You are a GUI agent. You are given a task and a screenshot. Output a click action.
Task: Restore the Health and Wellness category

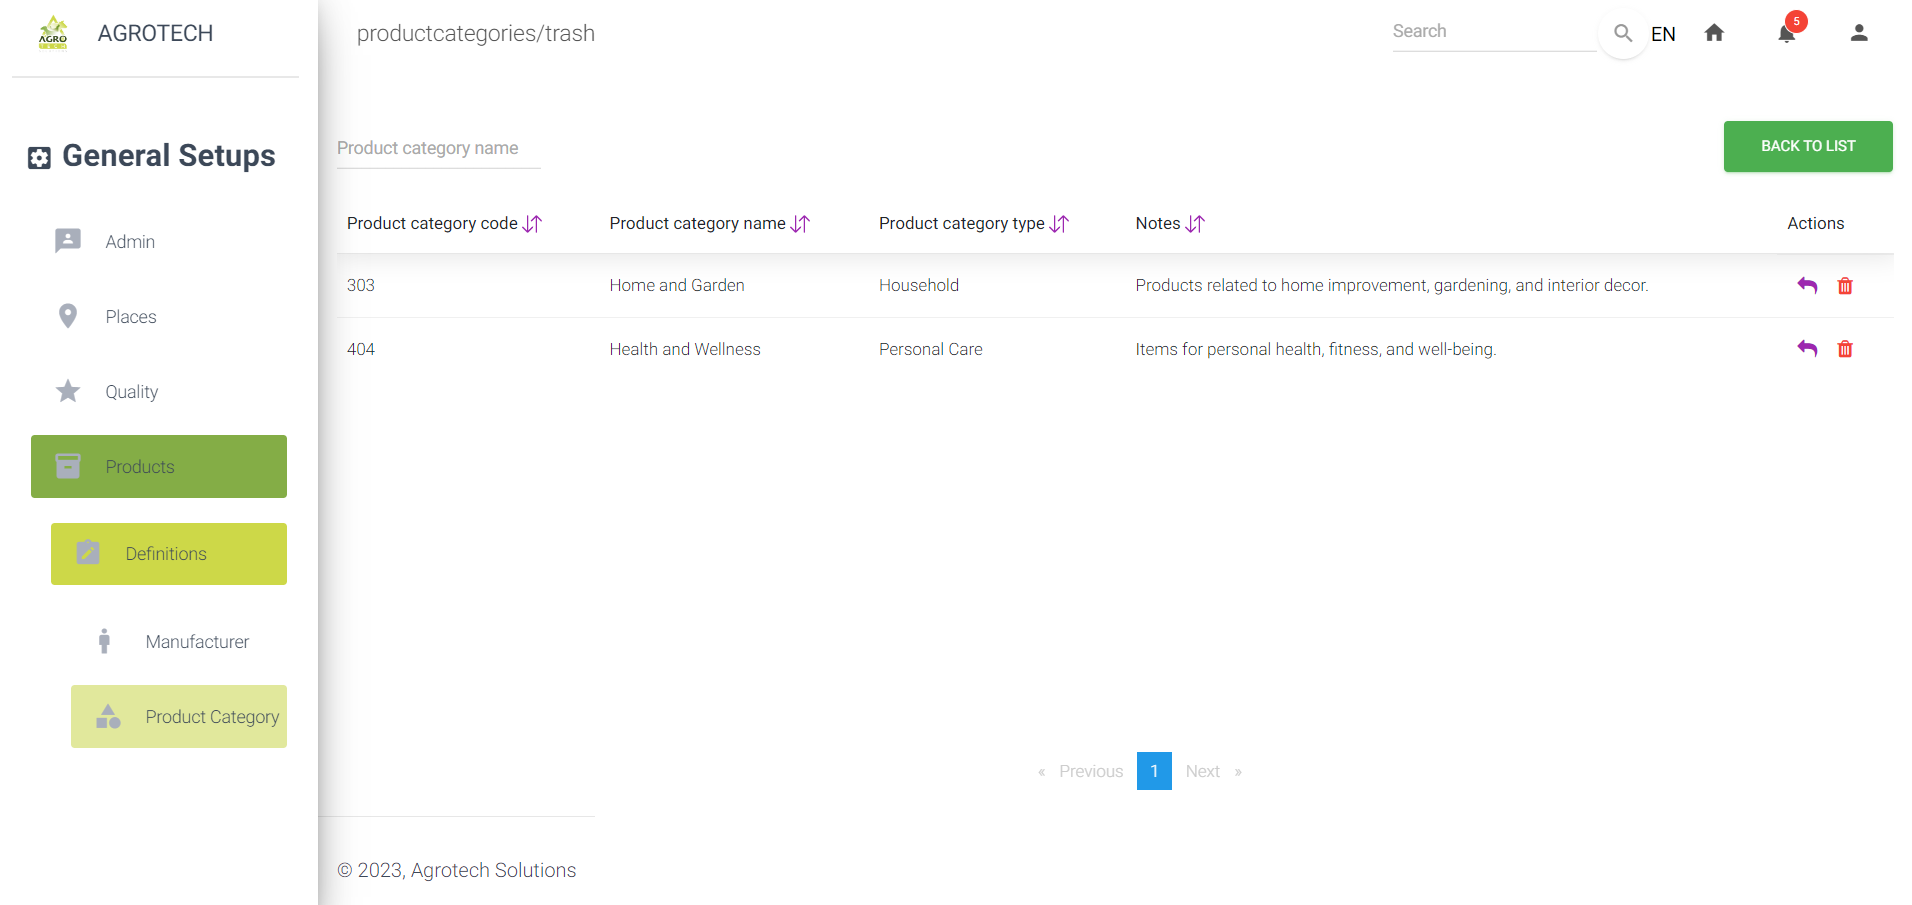click(x=1806, y=349)
